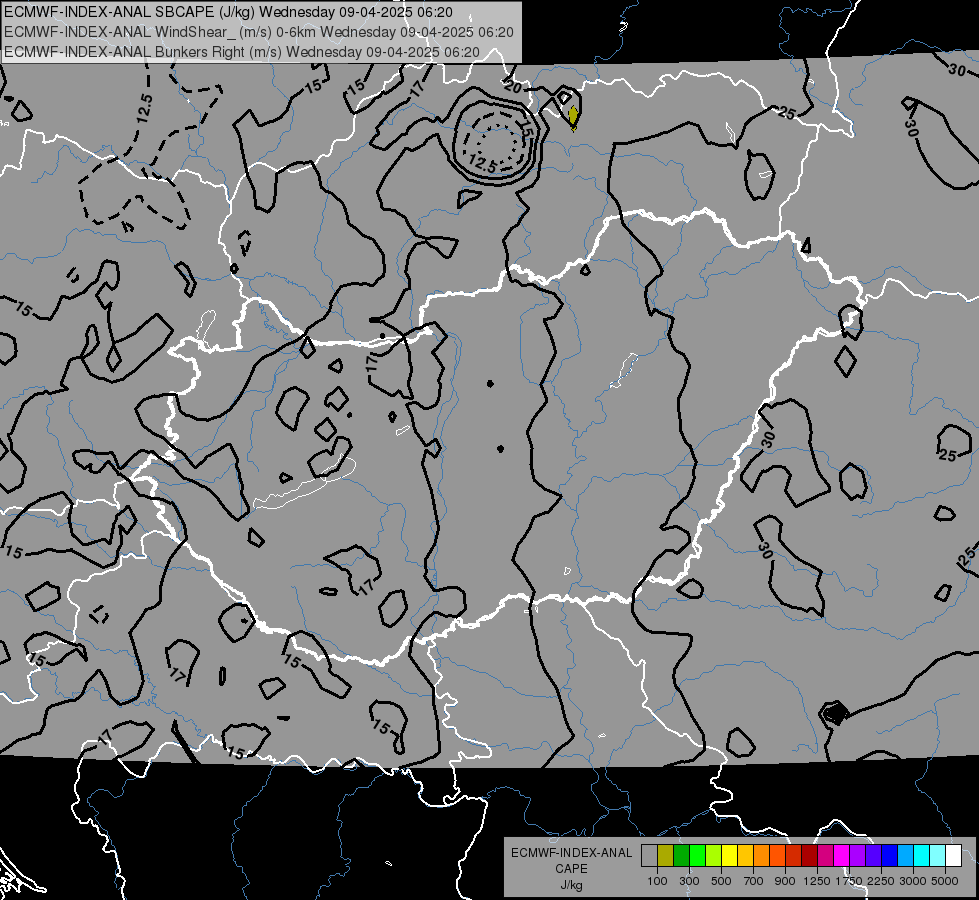Screen dimensions: 979x900
Task: Click the legend value 300
Action: (689, 881)
